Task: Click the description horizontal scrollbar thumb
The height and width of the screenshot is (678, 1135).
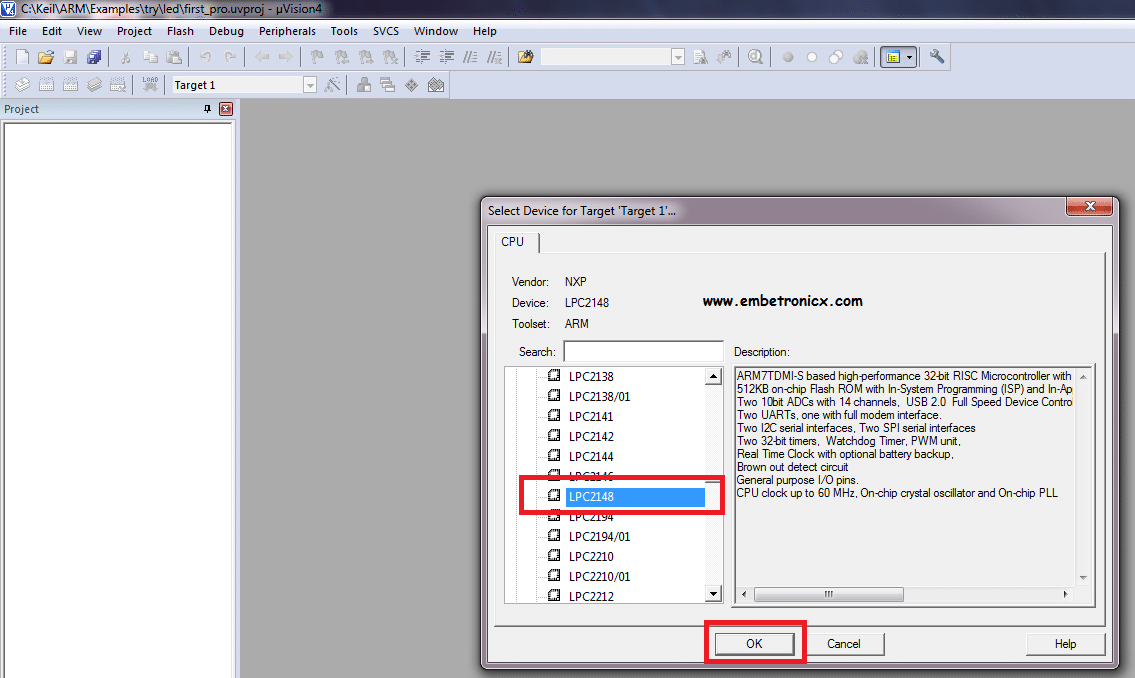Action: click(x=829, y=594)
